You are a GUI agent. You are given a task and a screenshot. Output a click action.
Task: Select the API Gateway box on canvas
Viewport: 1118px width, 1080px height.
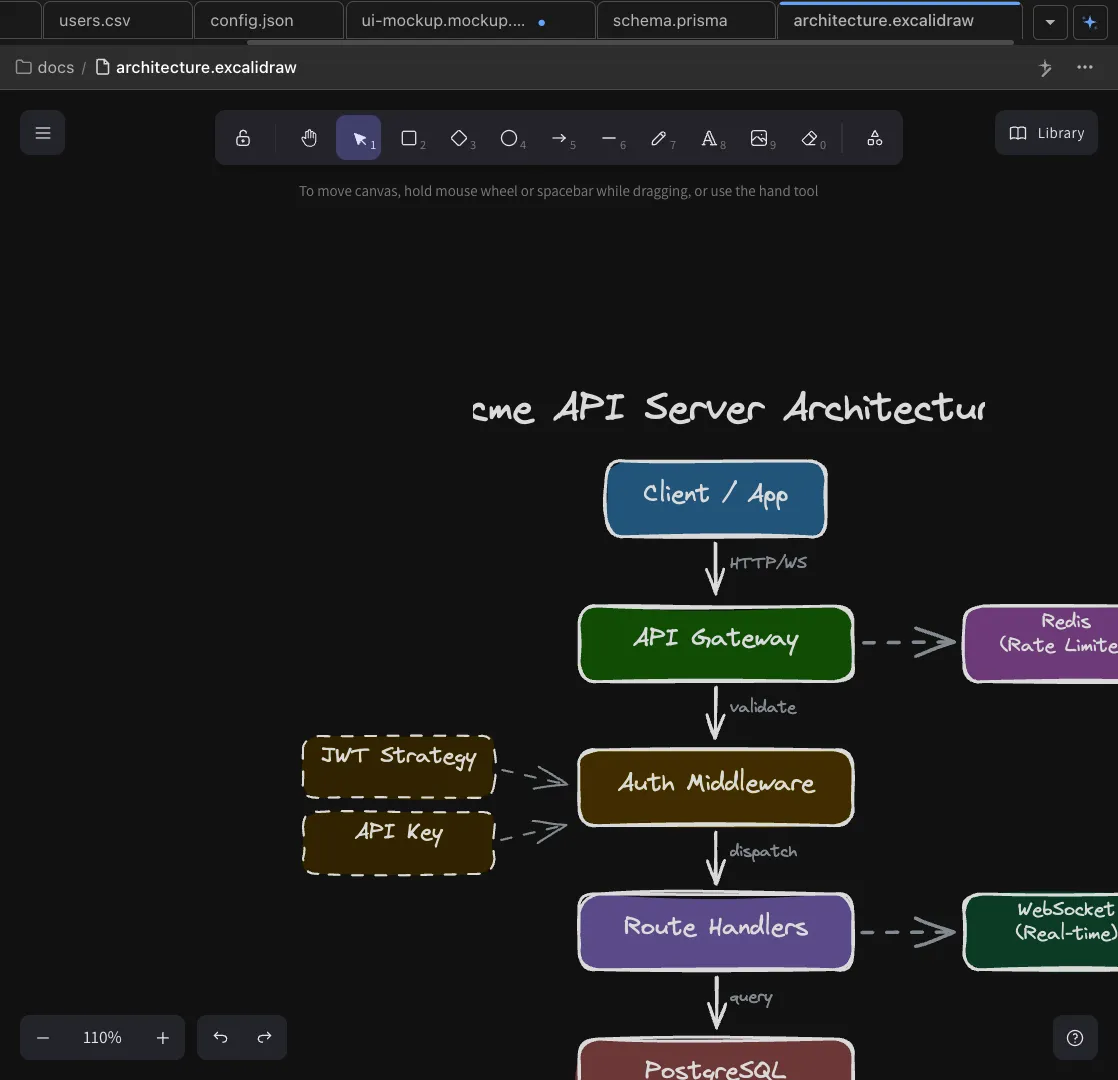click(715, 643)
